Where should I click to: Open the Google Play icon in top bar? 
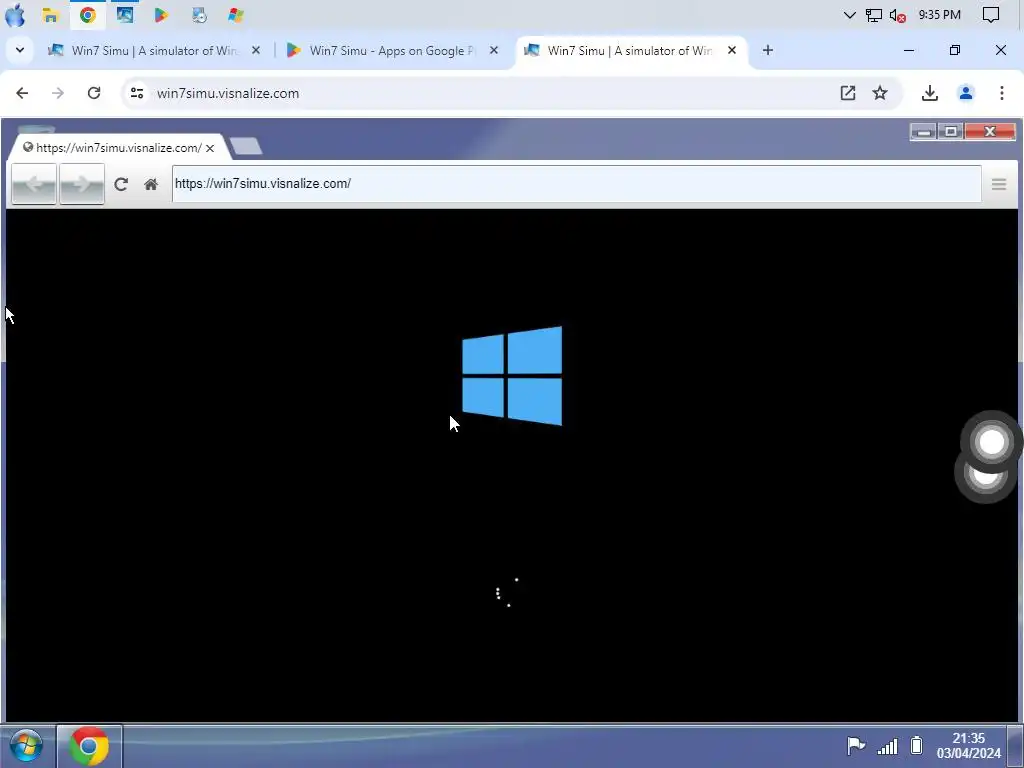click(x=161, y=15)
